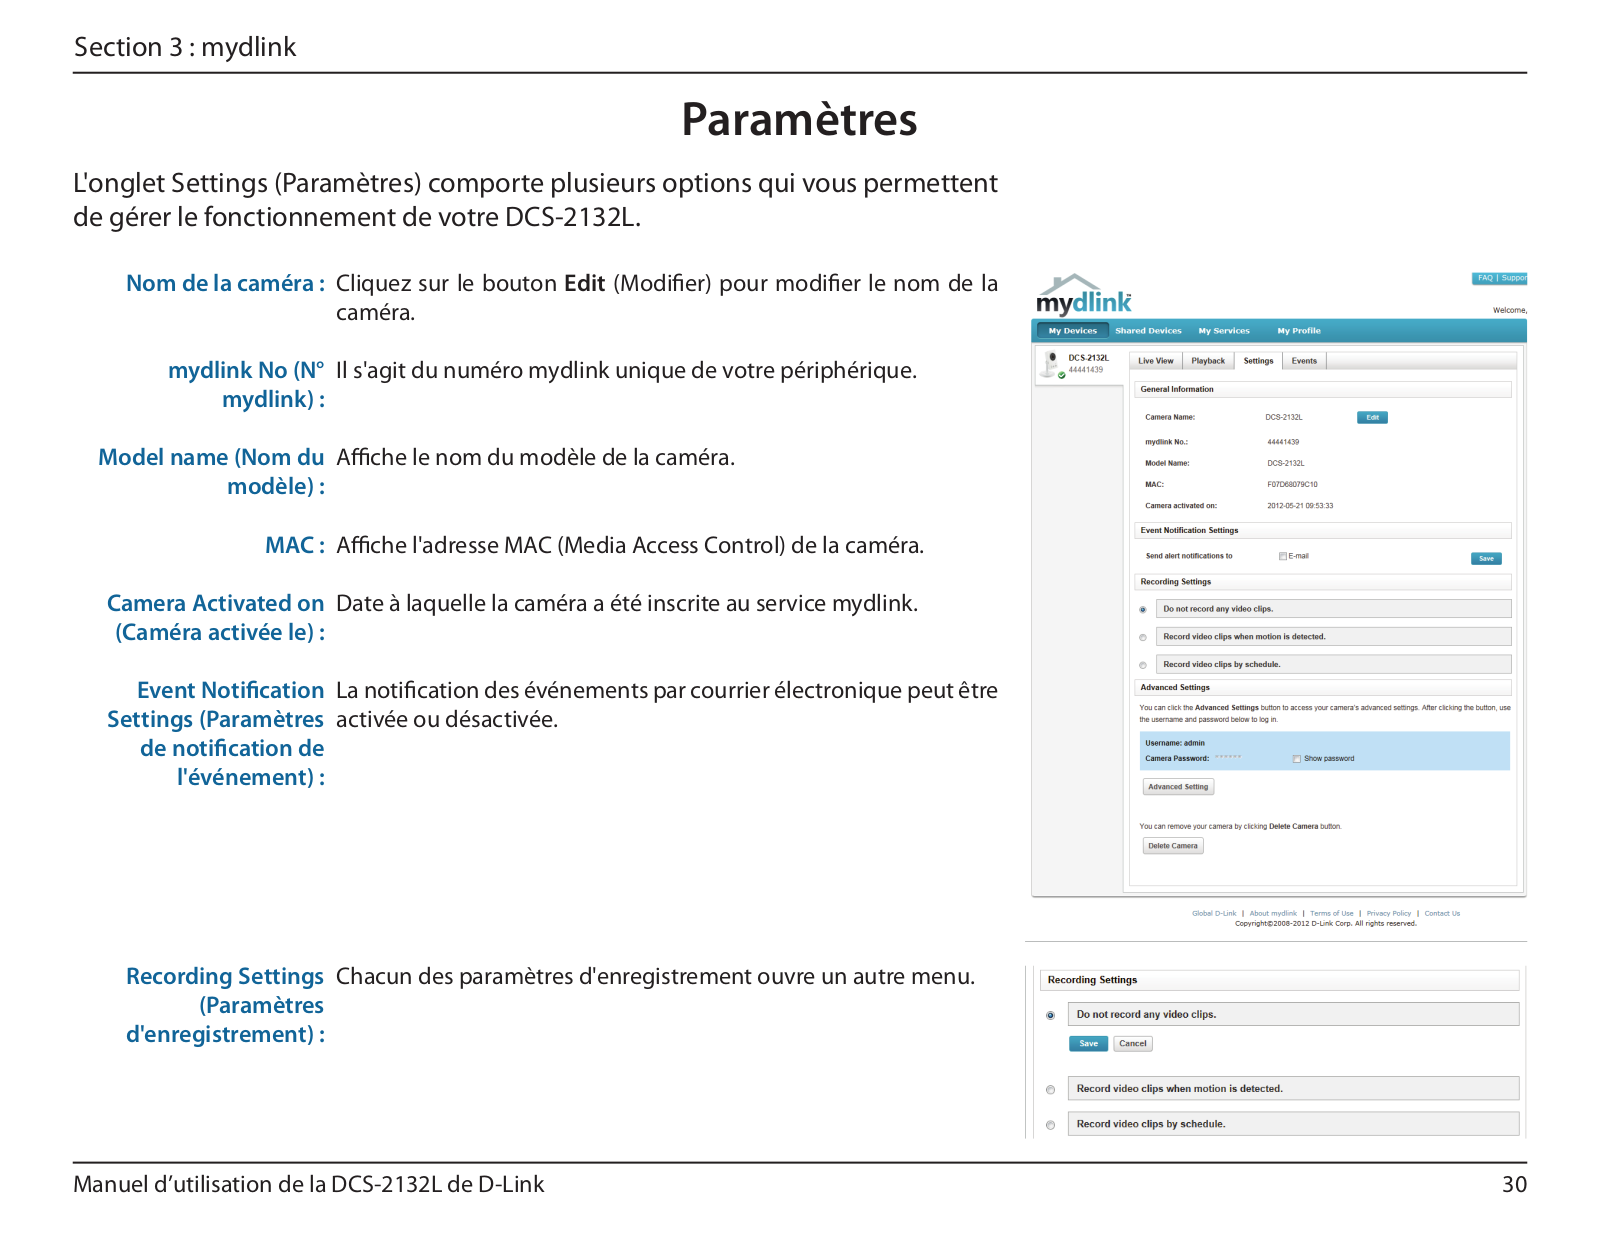Click the Edit button beside Camera Name

coord(1372,418)
